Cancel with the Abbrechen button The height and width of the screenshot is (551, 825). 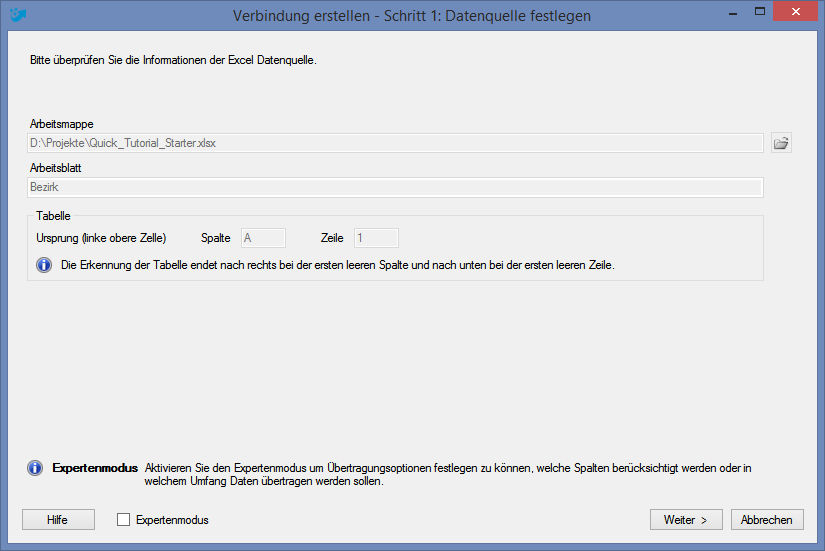(767, 519)
